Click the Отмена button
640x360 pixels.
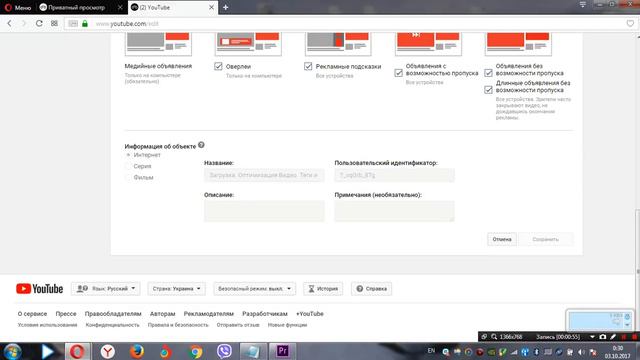coord(502,239)
